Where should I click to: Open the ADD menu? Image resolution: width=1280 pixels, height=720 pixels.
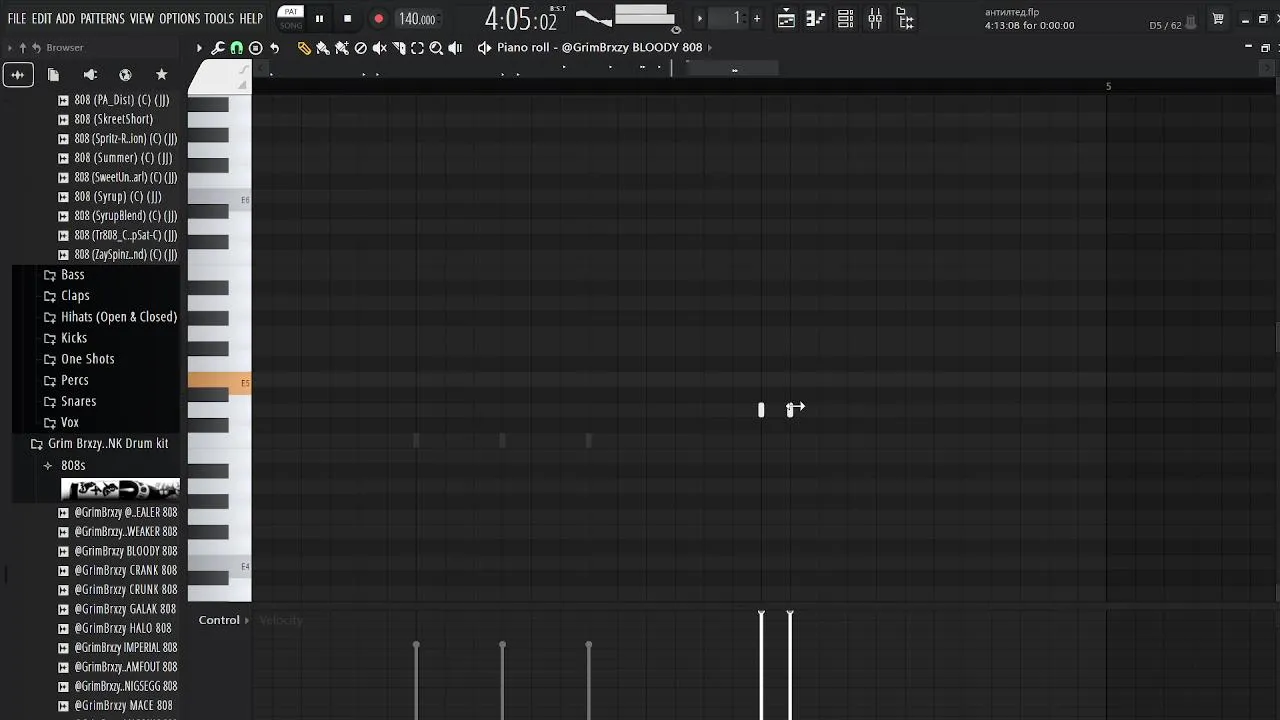tap(66, 19)
